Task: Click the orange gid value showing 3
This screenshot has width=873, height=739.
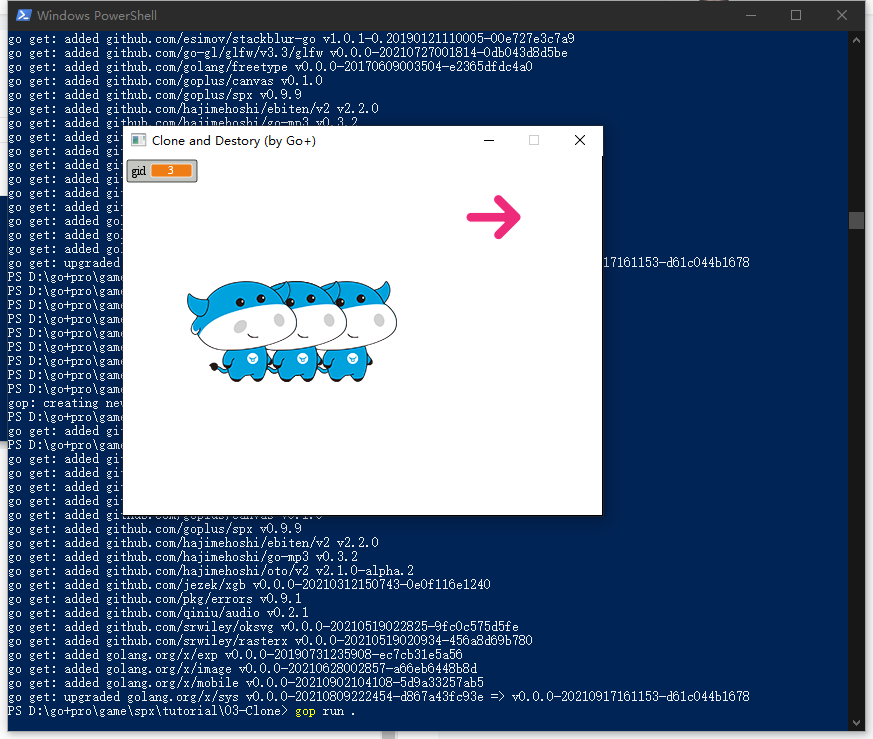Action: [x=171, y=170]
